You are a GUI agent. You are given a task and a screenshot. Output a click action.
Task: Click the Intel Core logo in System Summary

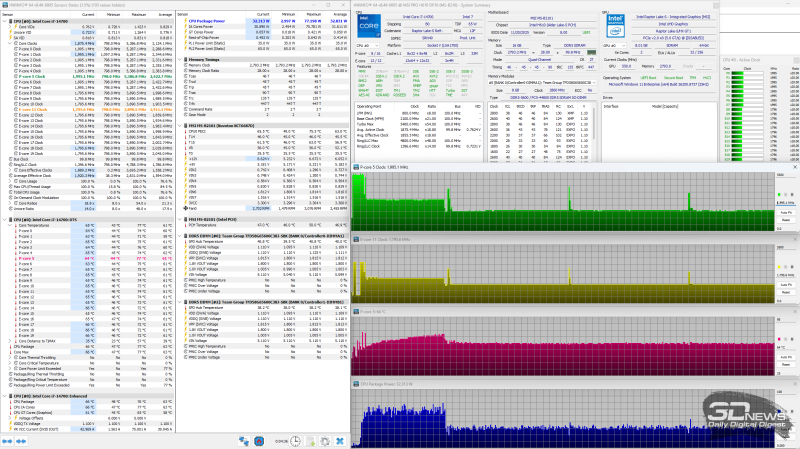pyautogui.click(x=368, y=26)
